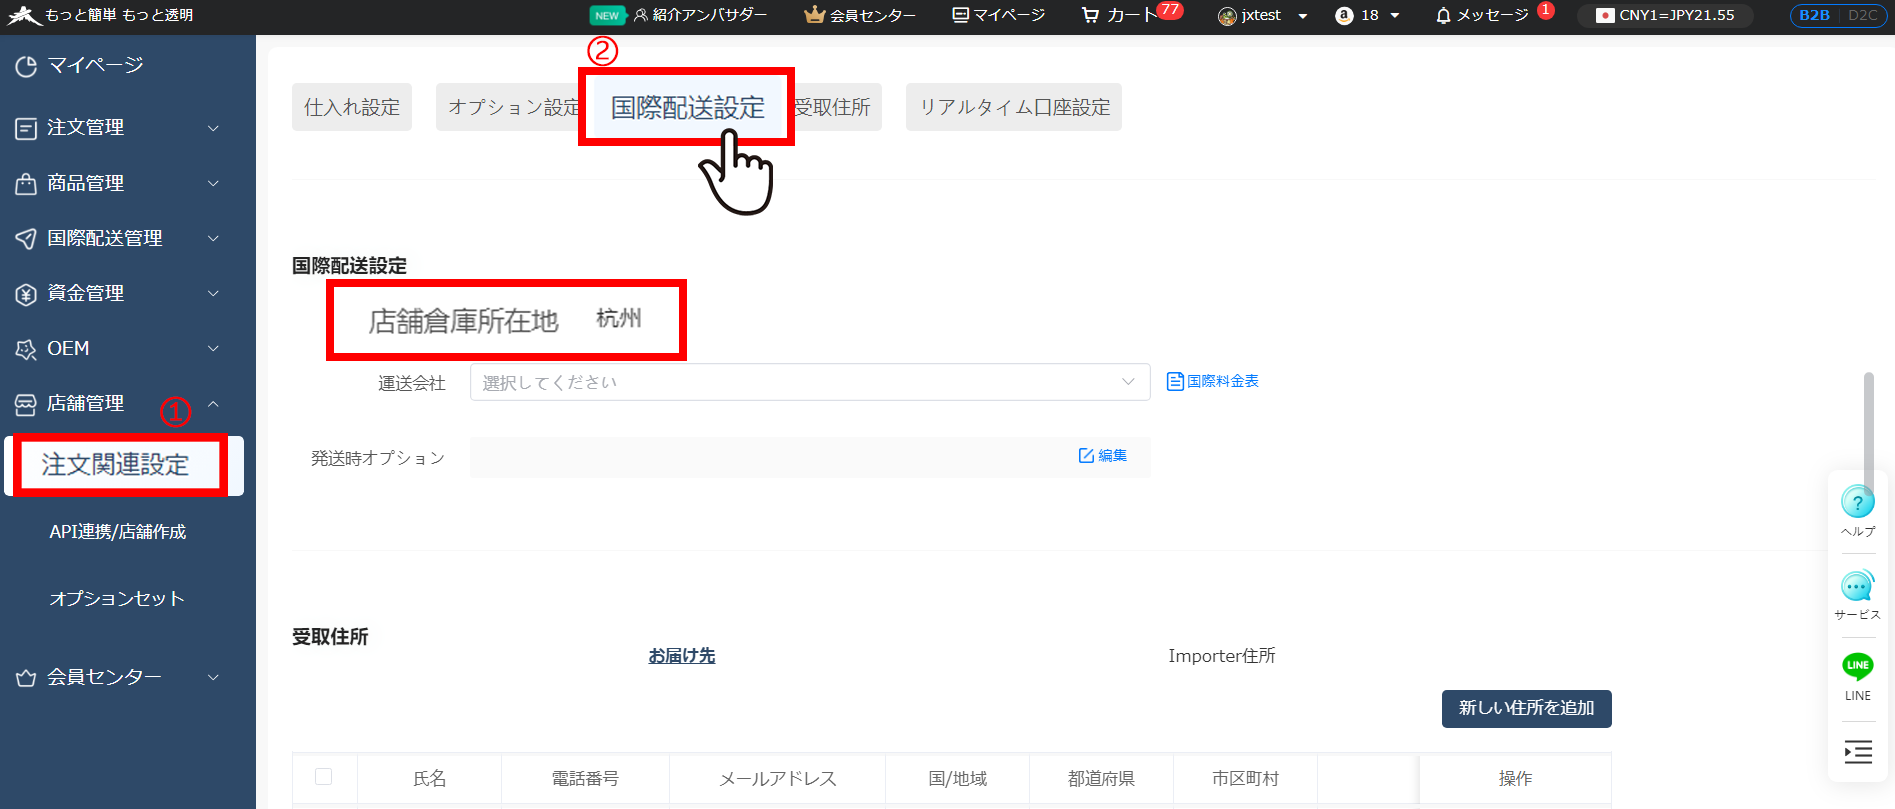Click the 市区町村 column header

tap(1245, 778)
